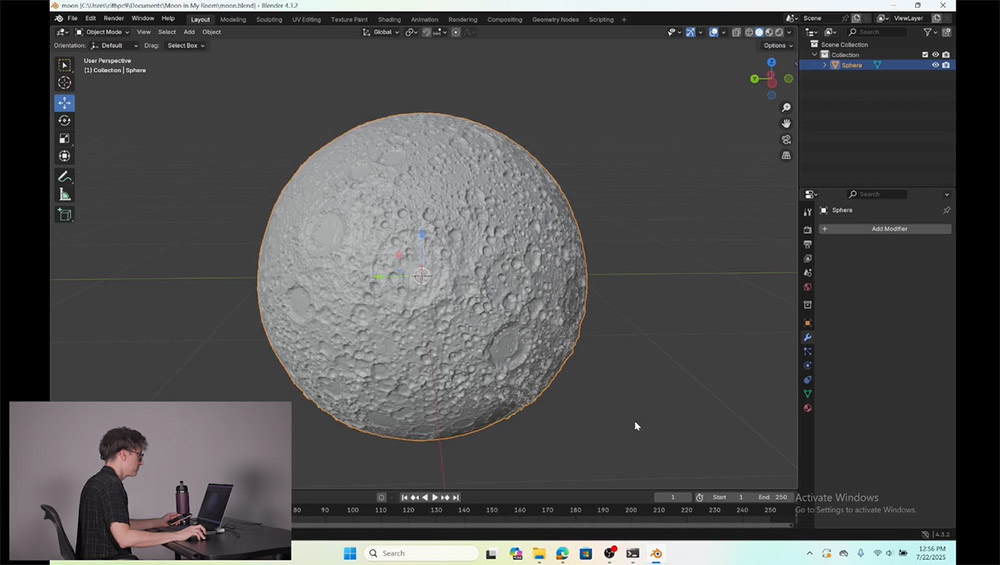Open the Global transform orientation dropdown
This screenshot has width=1000, height=565.
point(382,32)
